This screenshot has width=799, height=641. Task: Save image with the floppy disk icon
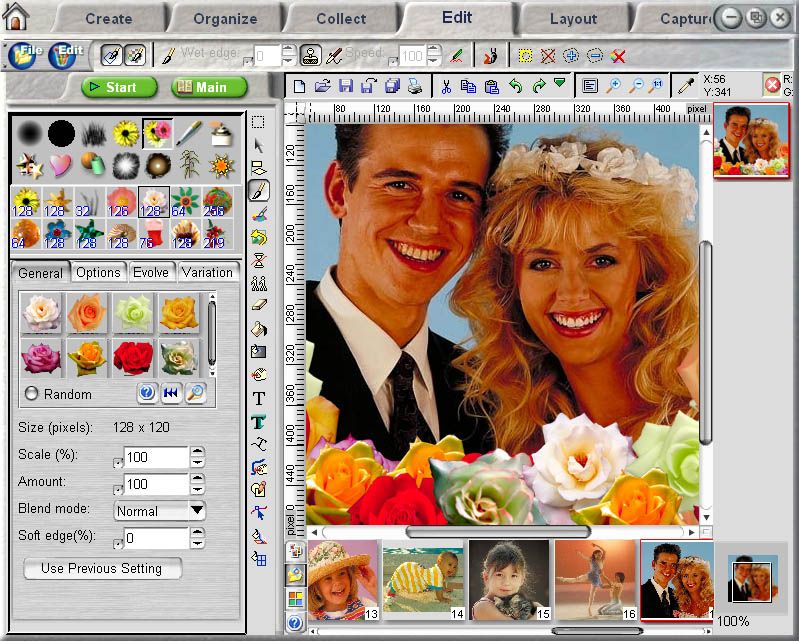346,86
